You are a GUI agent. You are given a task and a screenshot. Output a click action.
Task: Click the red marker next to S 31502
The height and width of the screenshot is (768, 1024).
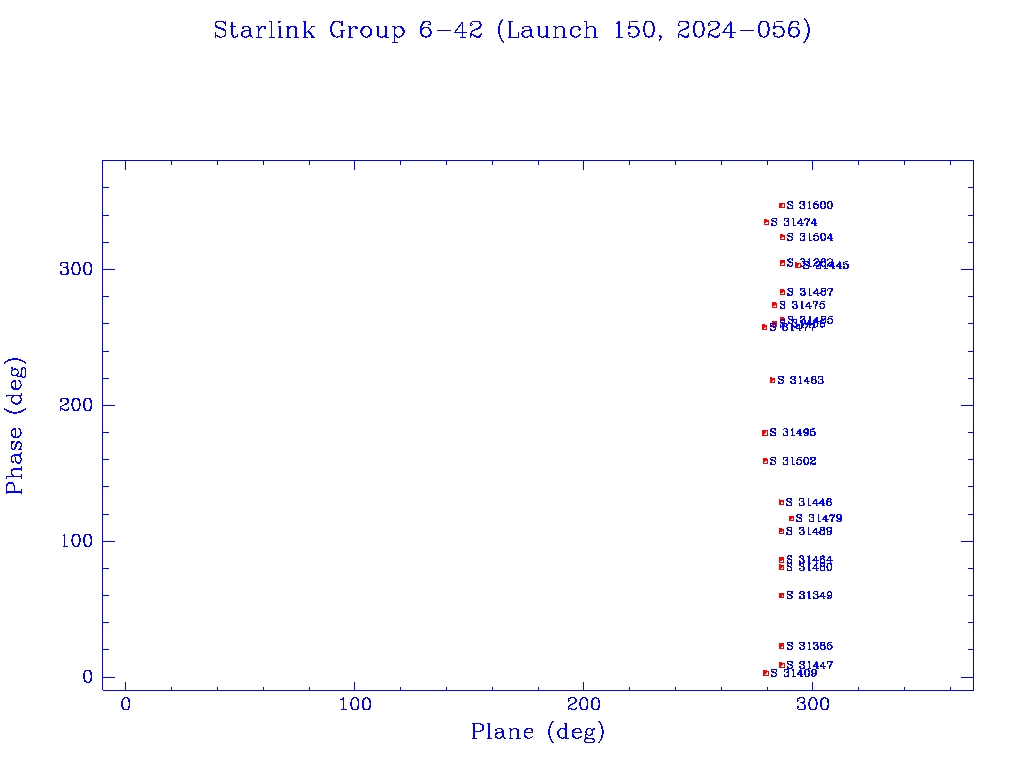(x=765, y=461)
